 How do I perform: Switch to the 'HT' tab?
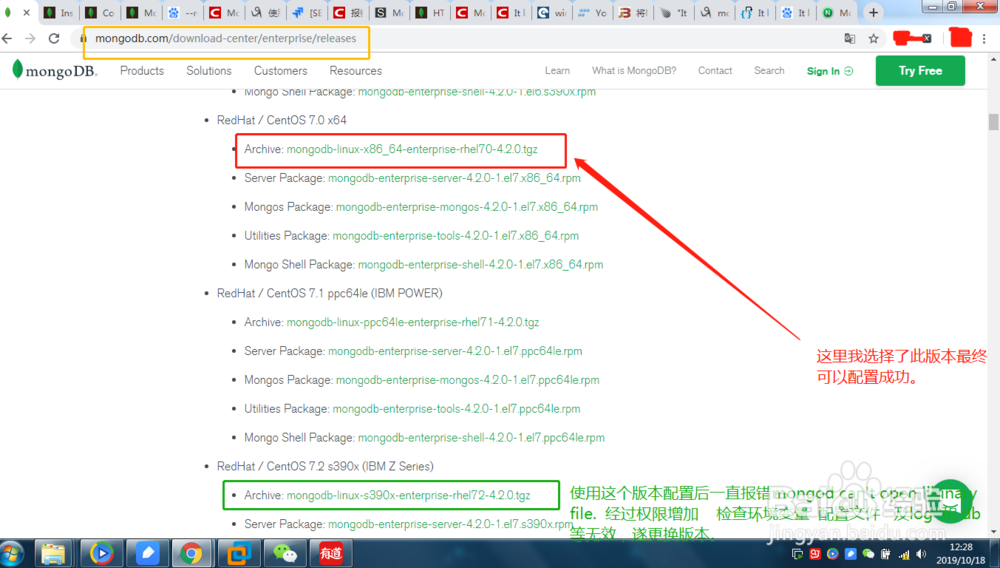pyautogui.click(x=430, y=12)
